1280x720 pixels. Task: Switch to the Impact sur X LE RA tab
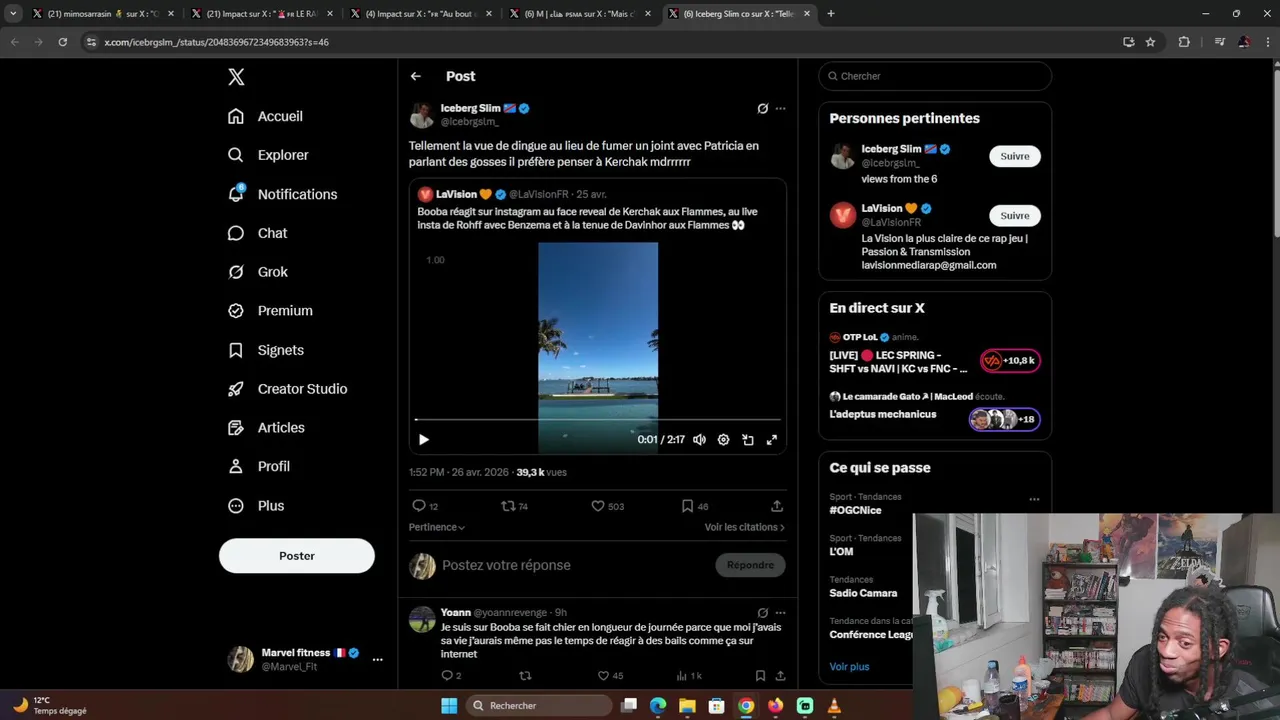click(x=263, y=14)
